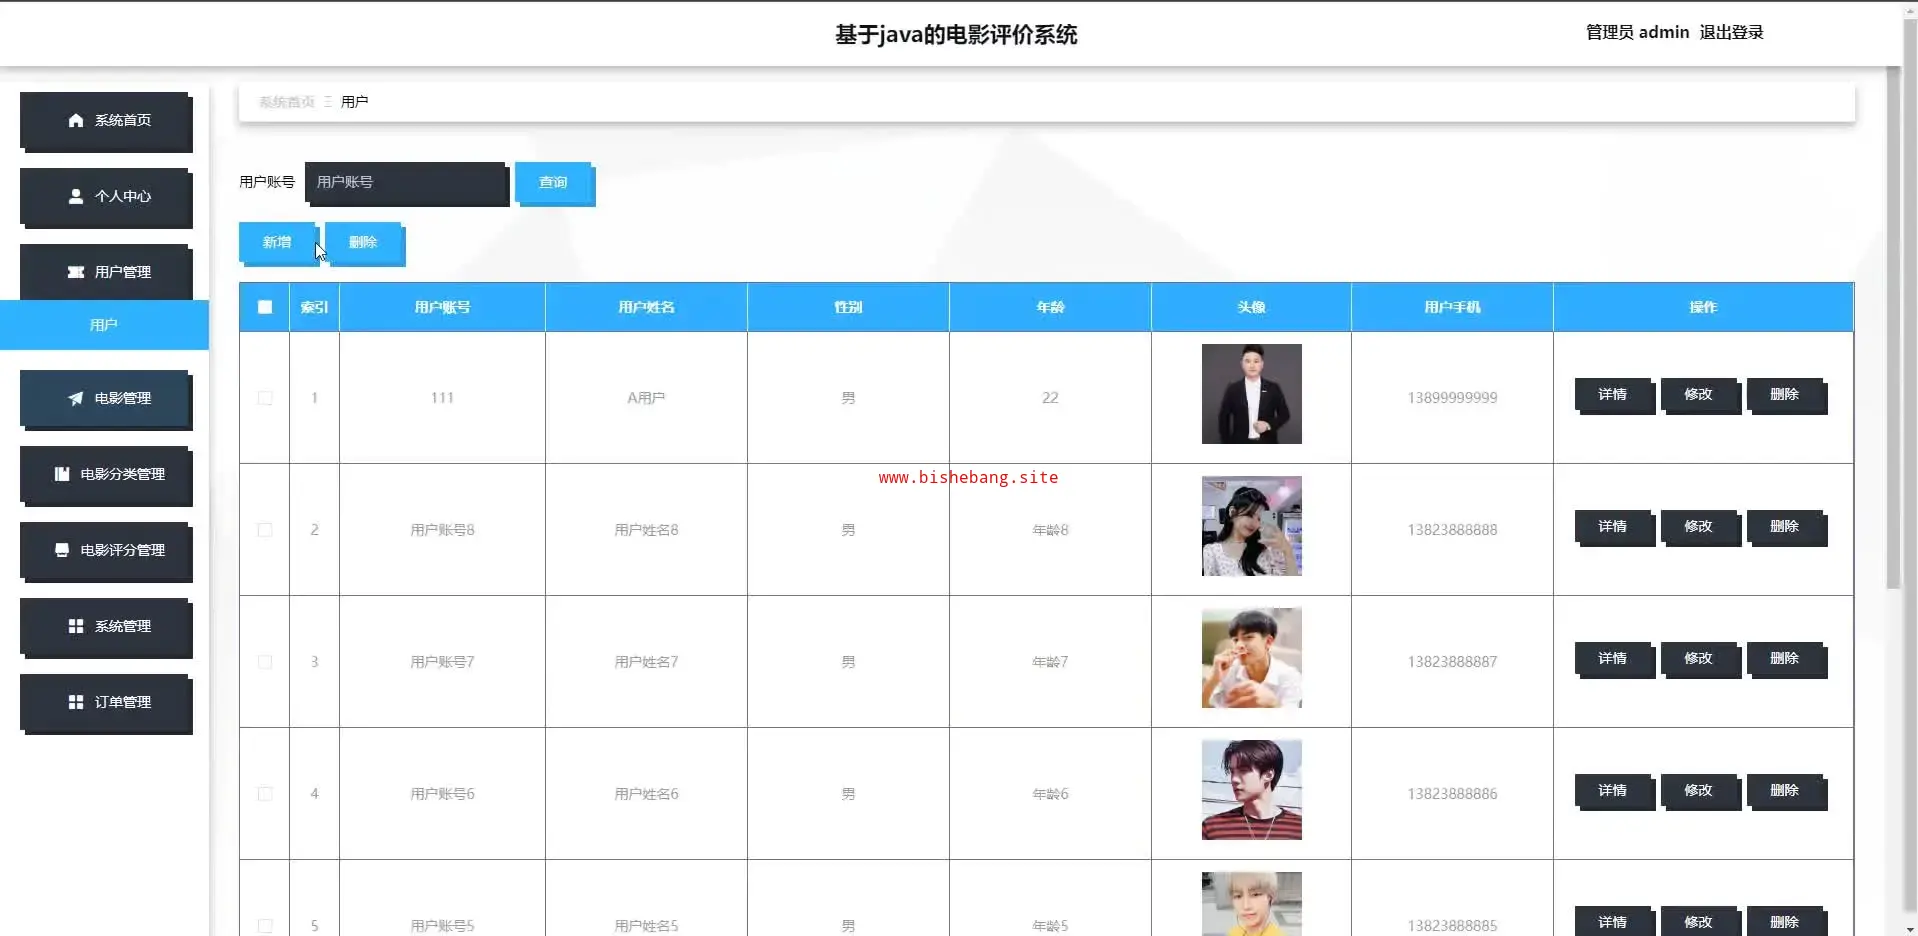Click the icon beside 电影分类管理
This screenshot has height=936, width=1918.
pos(62,474)
